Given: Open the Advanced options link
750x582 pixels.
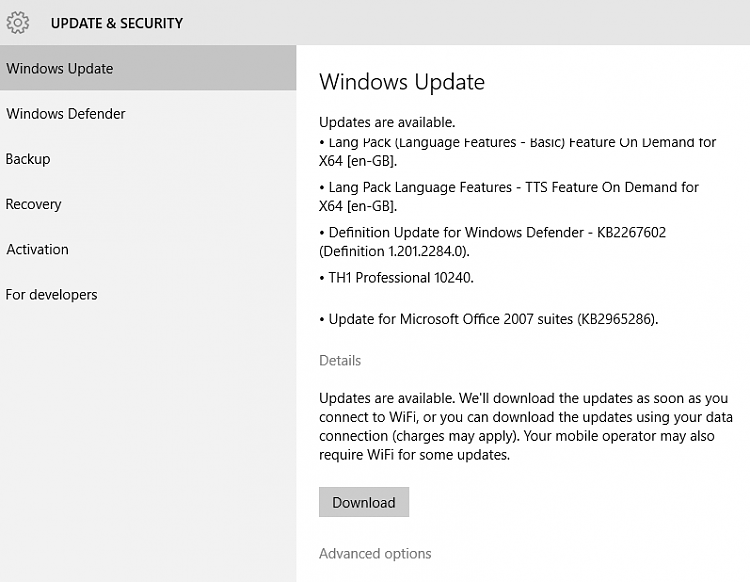Looking at the screenshot, I should pos(375,553).
